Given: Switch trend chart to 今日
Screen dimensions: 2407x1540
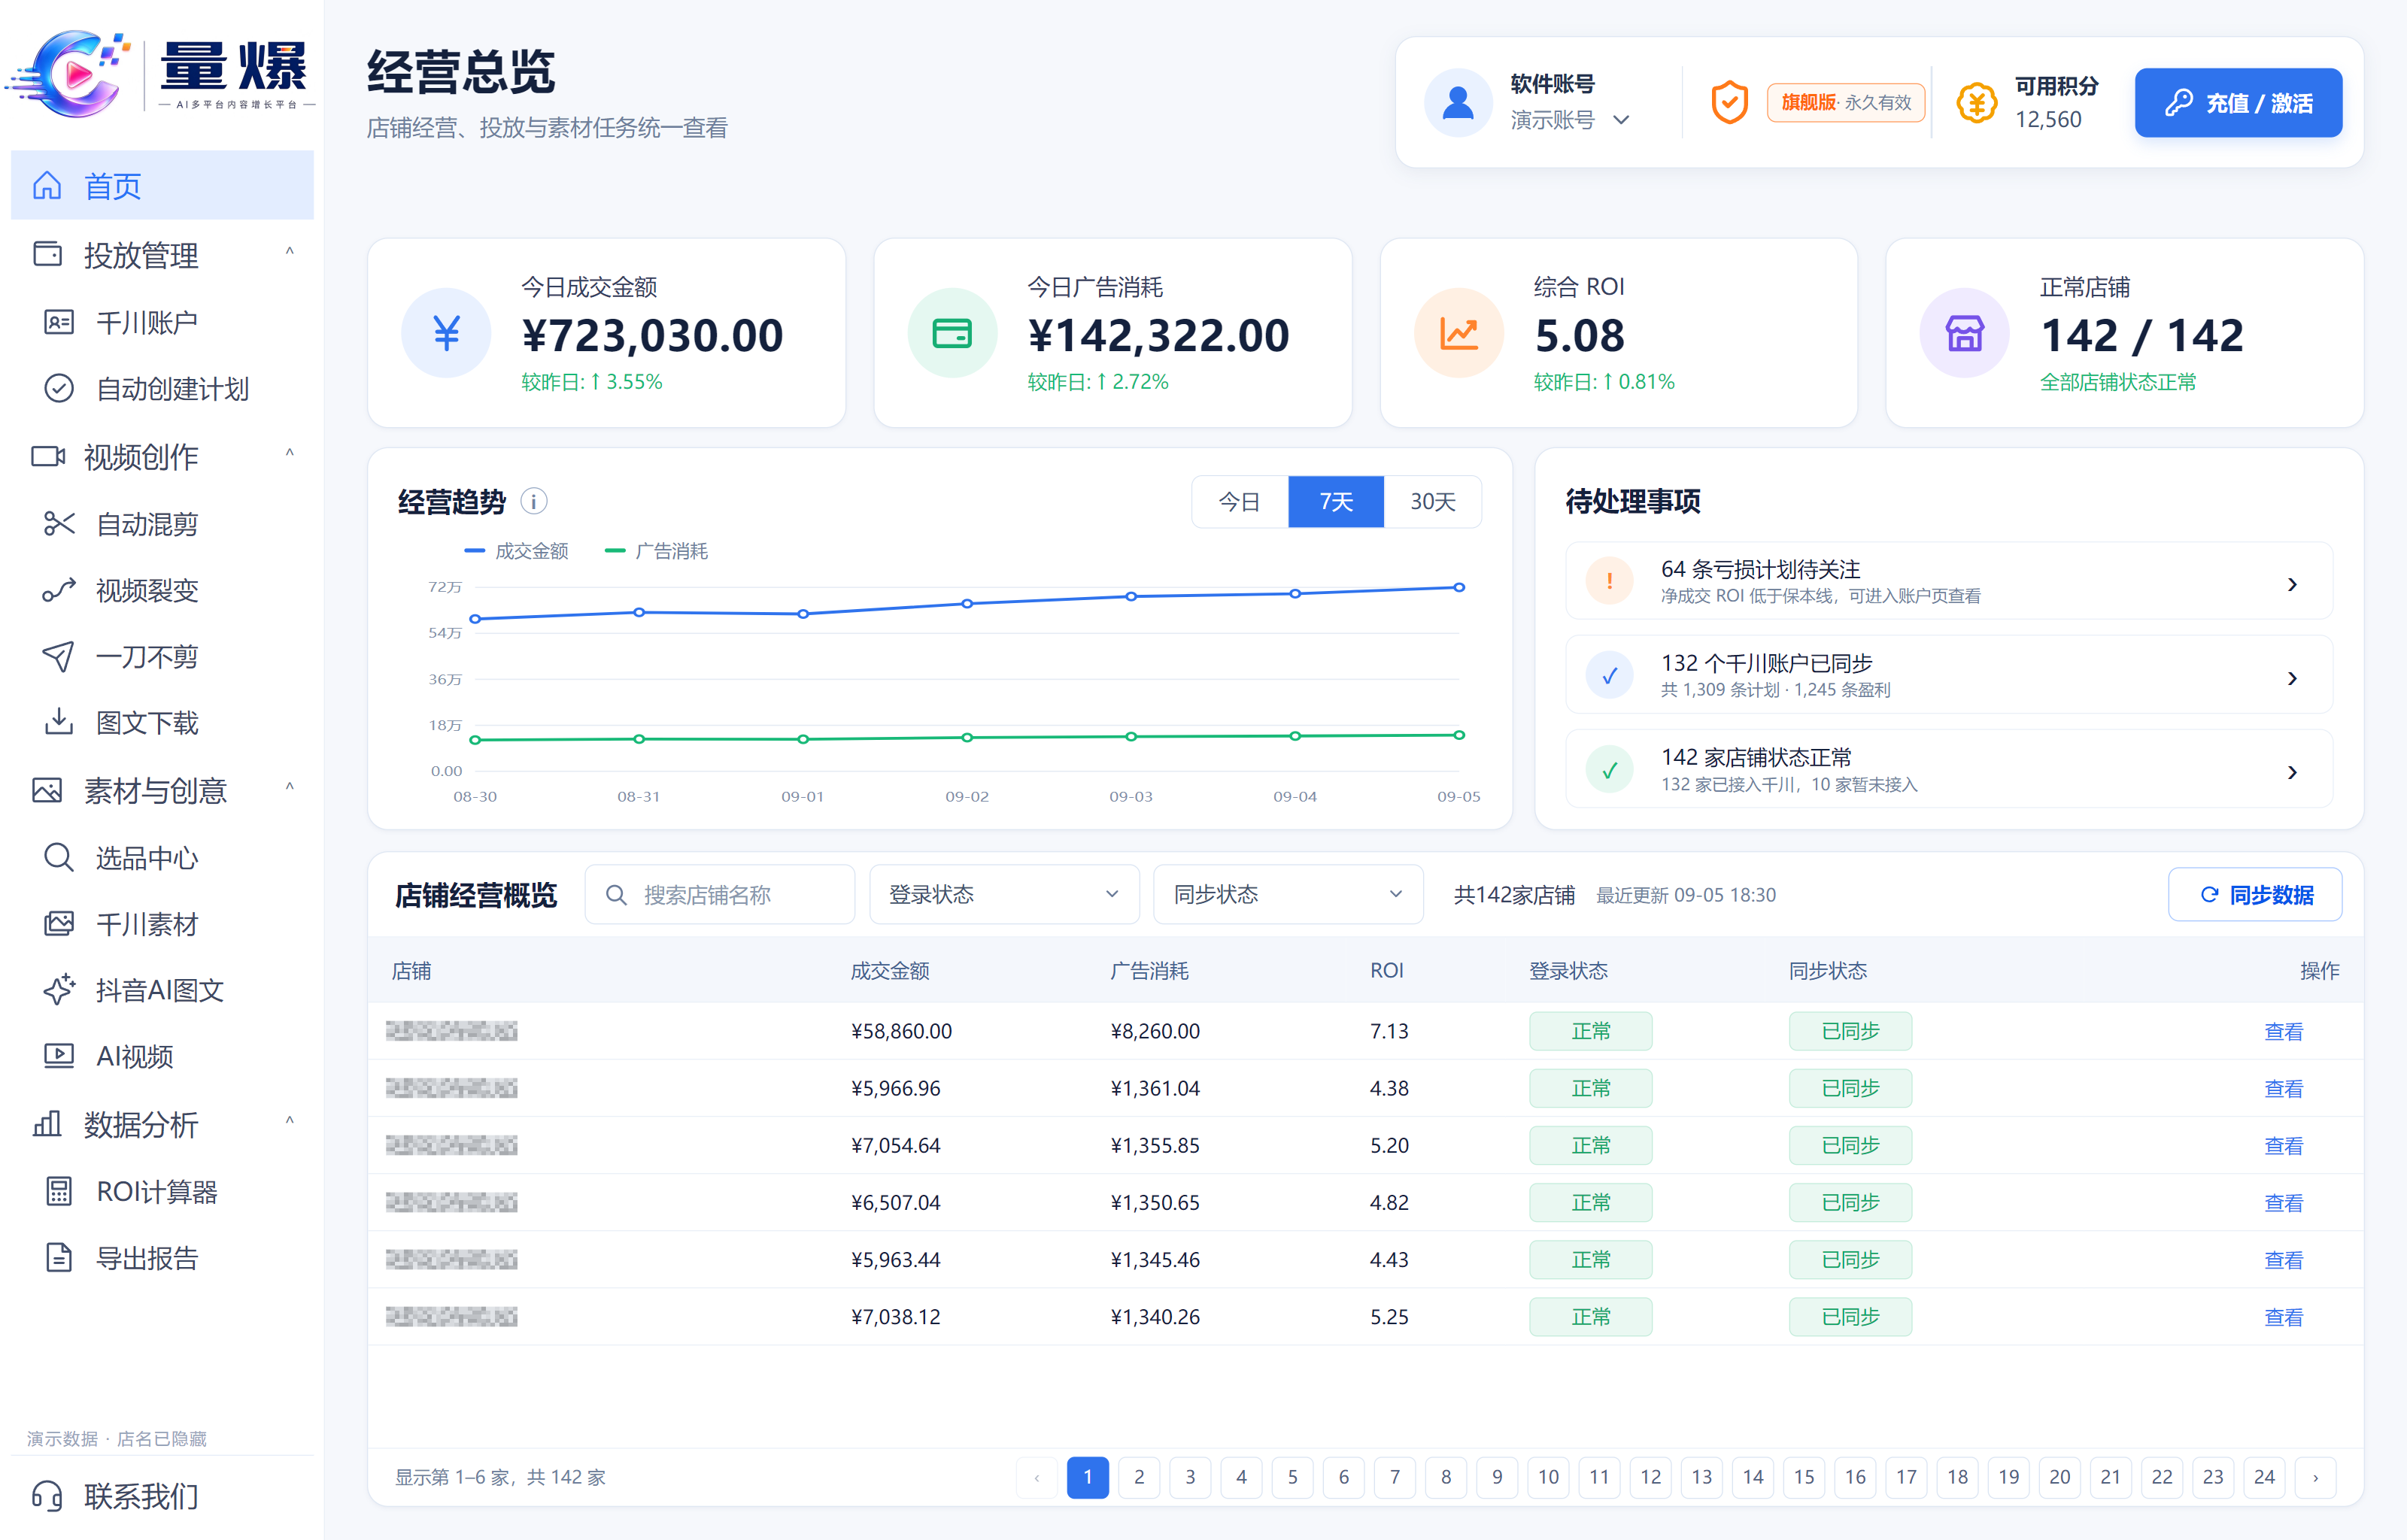Looking at the screenshot, I should [x=1239, y=501].
